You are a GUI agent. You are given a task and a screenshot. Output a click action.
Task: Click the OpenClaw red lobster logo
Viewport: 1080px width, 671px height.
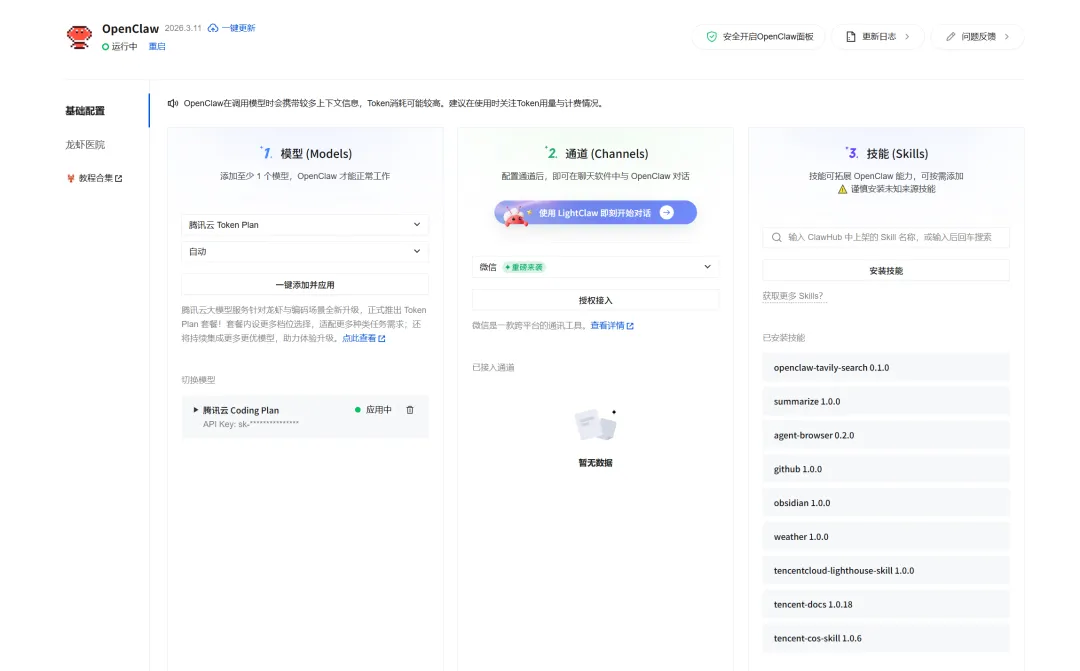79,37
